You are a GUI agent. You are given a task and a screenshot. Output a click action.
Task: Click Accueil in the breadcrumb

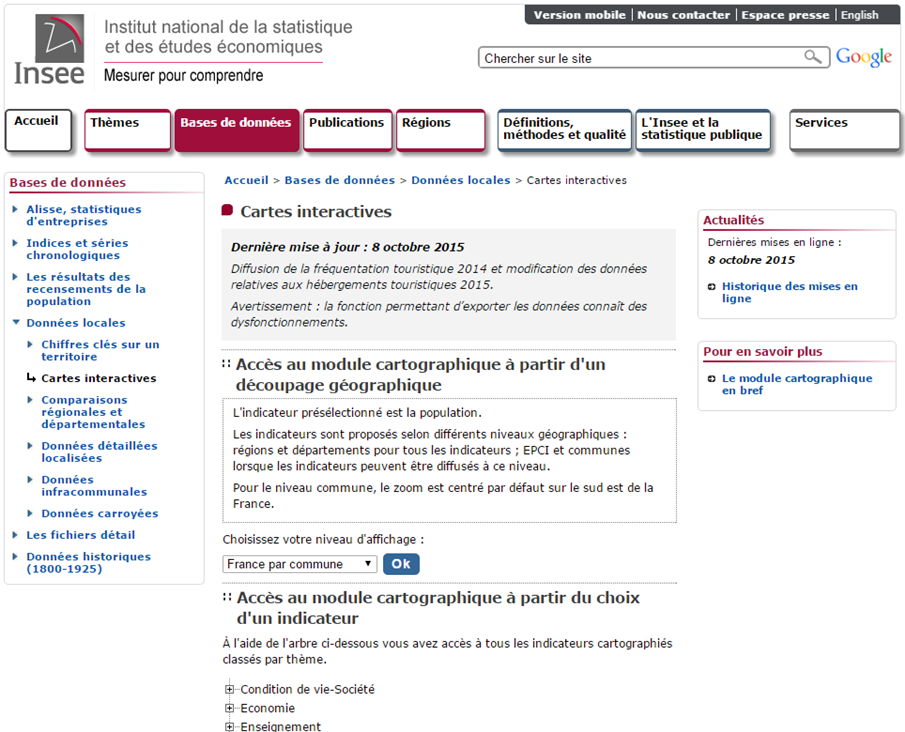[246, 180]
